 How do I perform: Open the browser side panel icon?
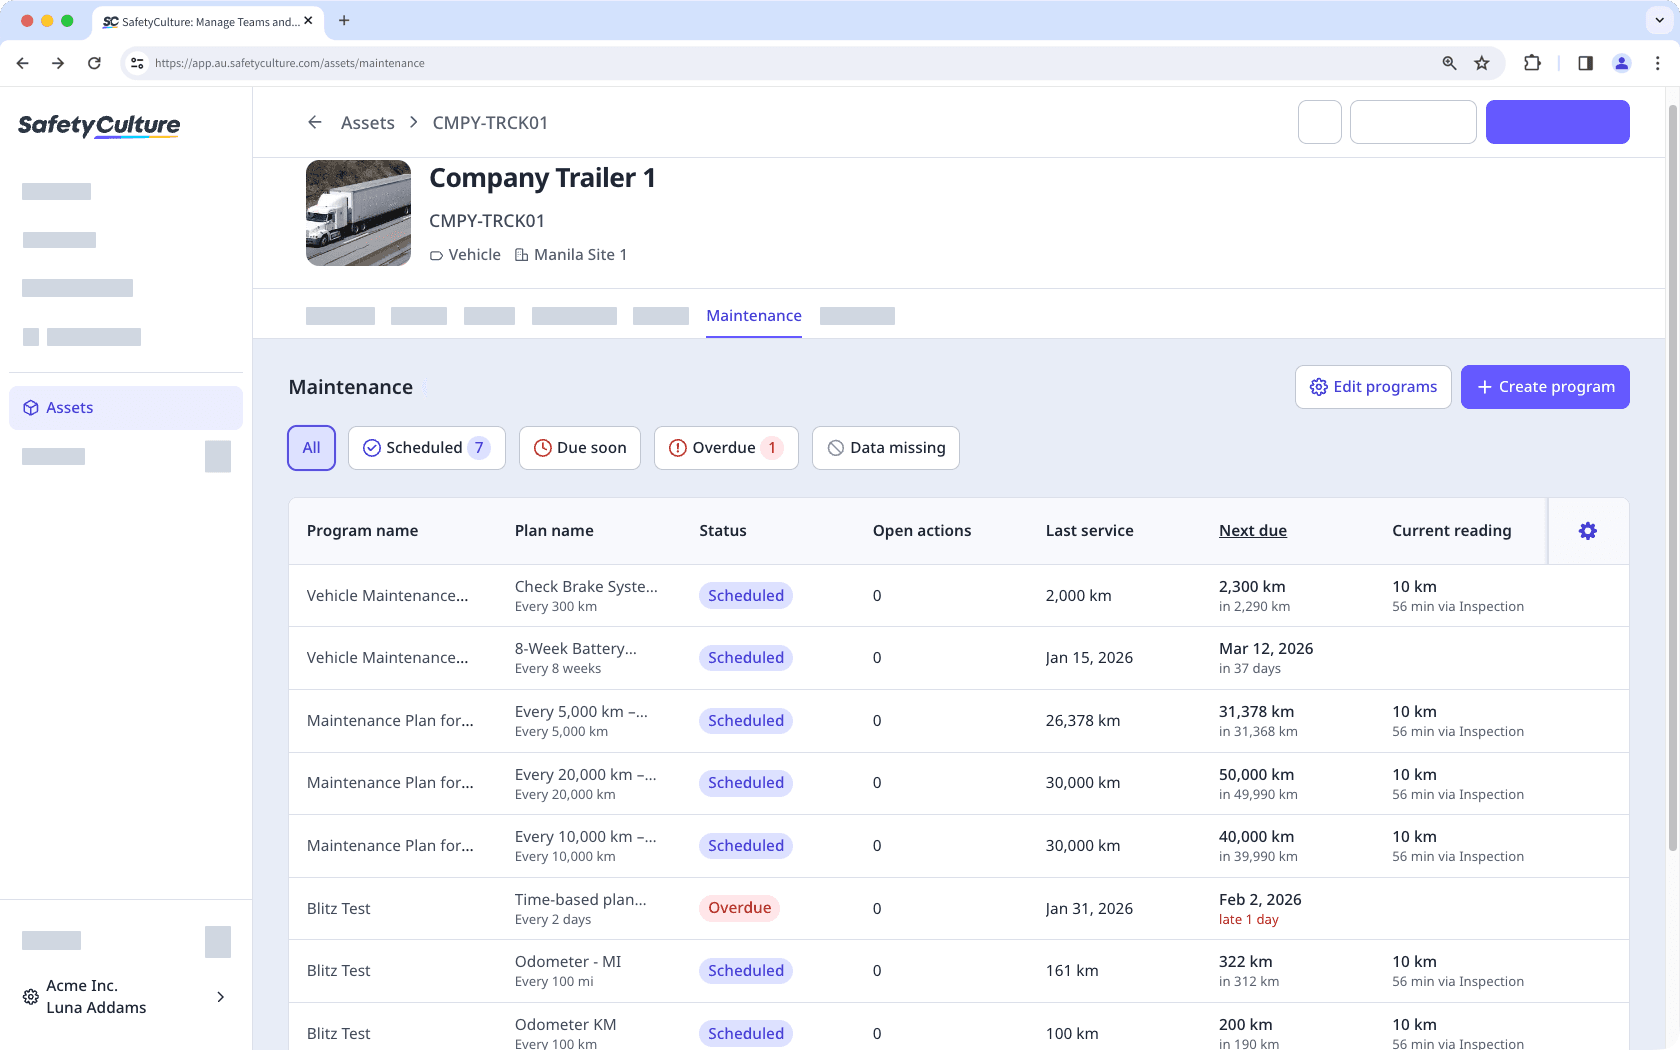[1584, 62]
